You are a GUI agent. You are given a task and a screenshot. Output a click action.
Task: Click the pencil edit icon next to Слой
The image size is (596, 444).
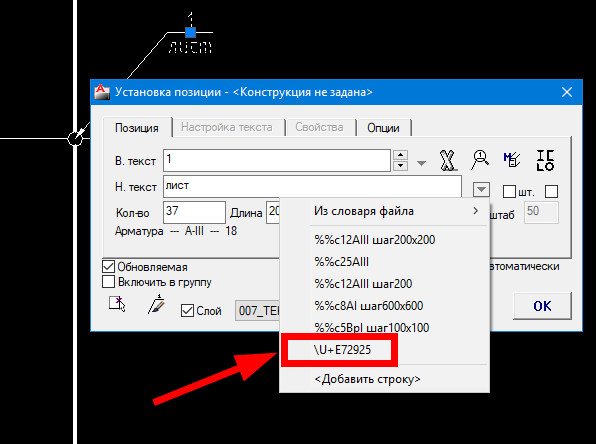[156, 304]
